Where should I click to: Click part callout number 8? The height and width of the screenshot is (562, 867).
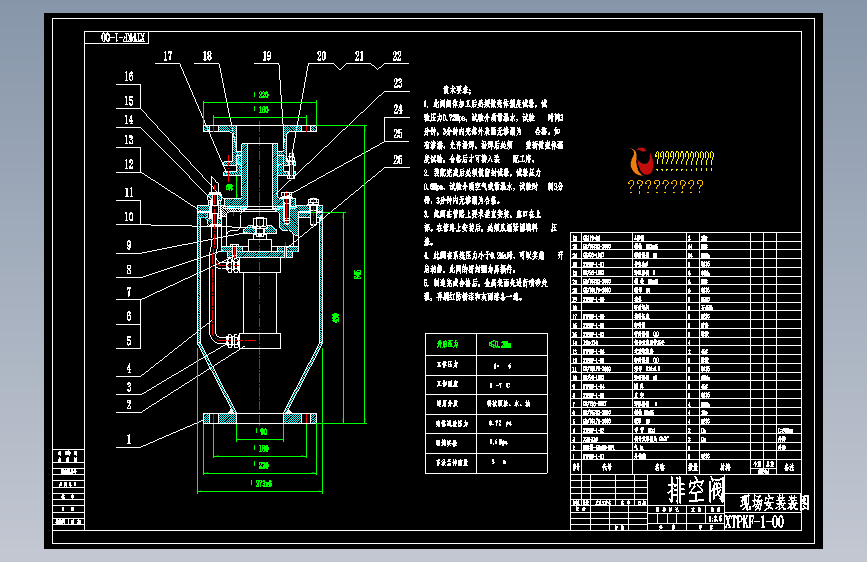[x=129, y=269]
